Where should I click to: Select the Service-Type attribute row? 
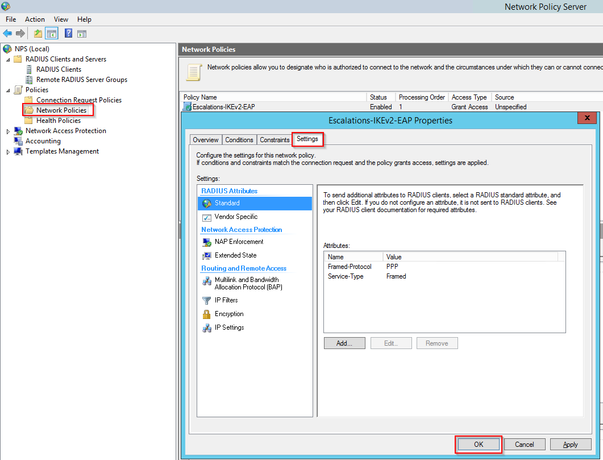pos(444,276)
